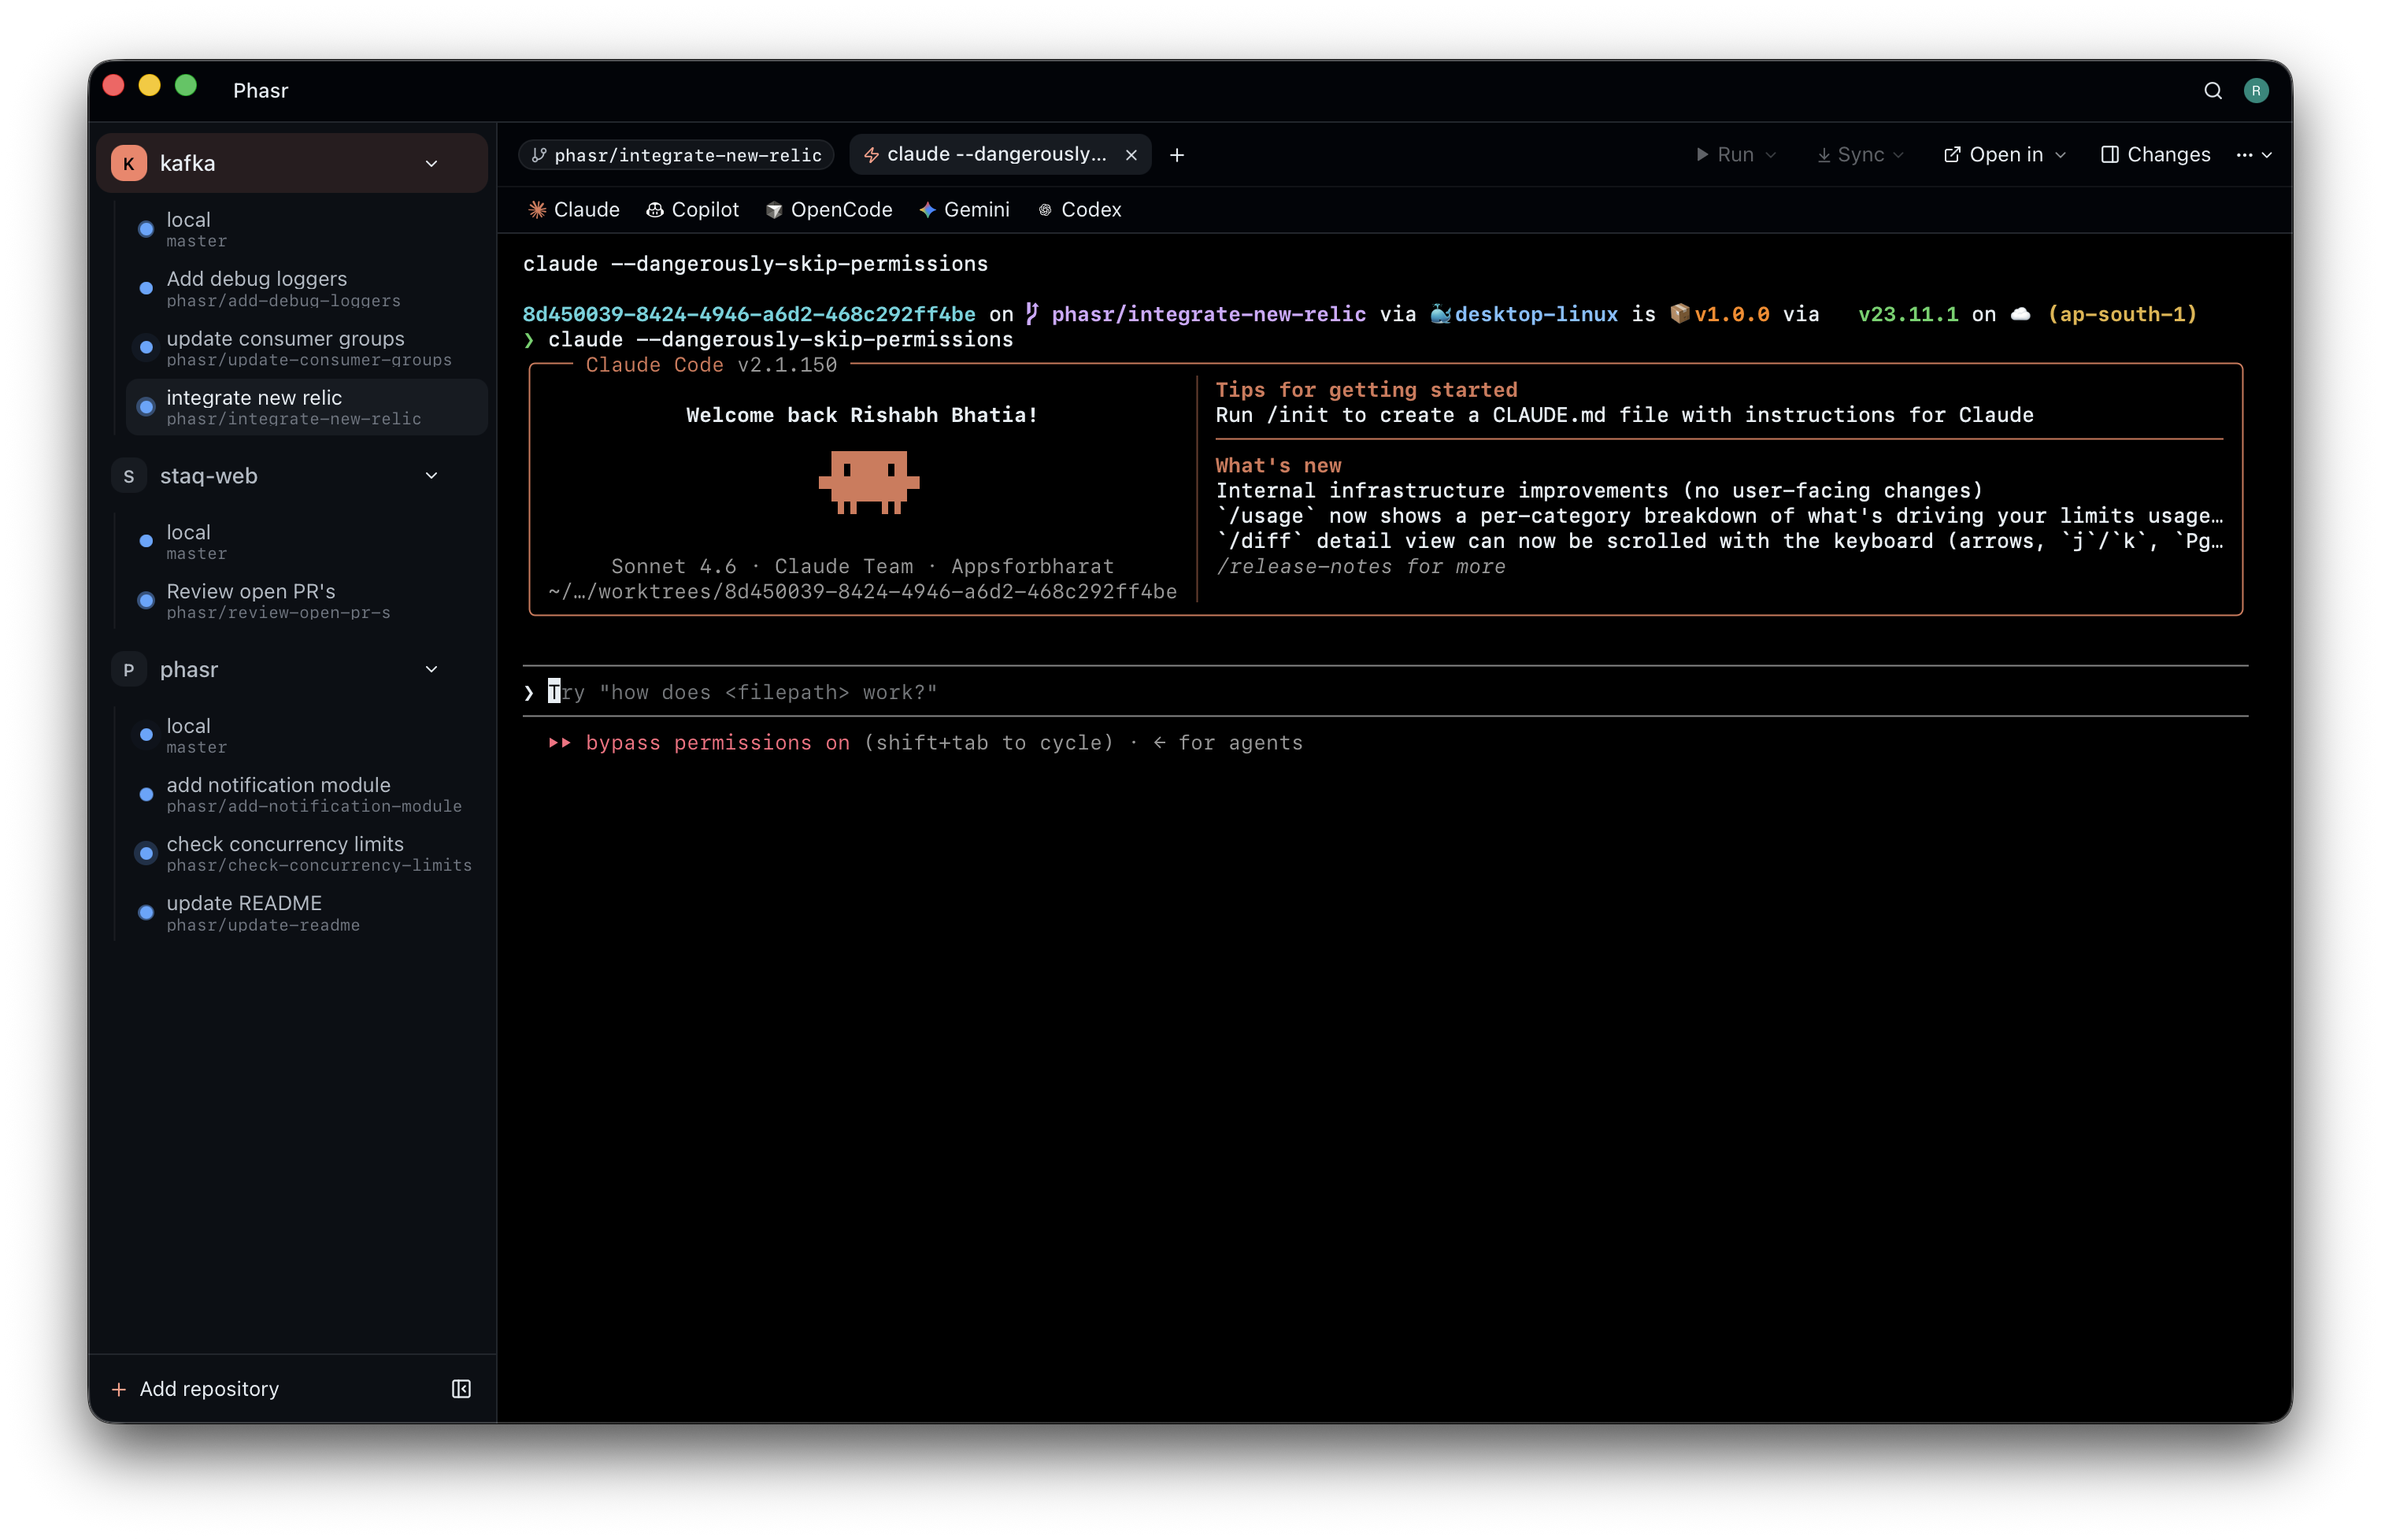
Task: Select integrate new relic workspace
Action: pos(306,407)
